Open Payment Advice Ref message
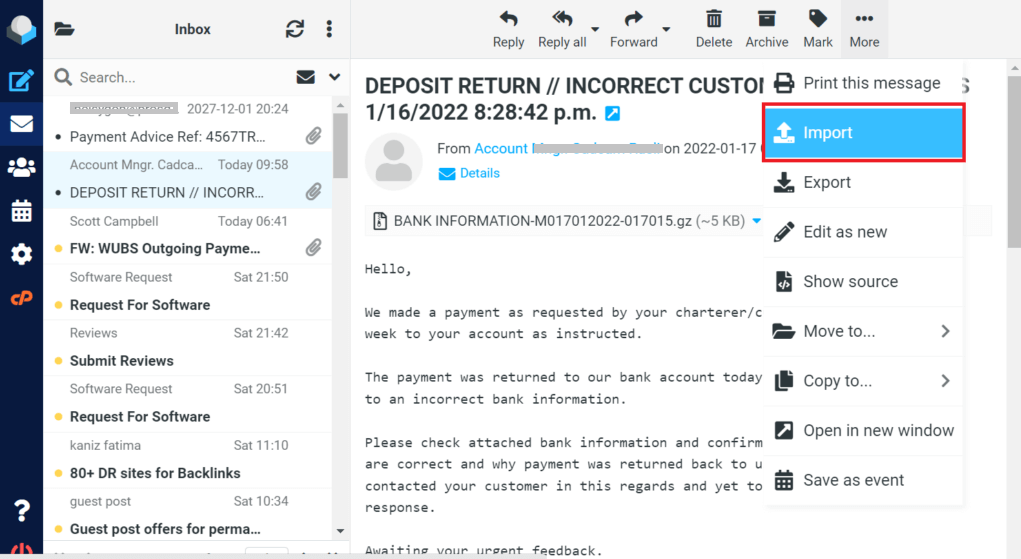 click(187, 123)
